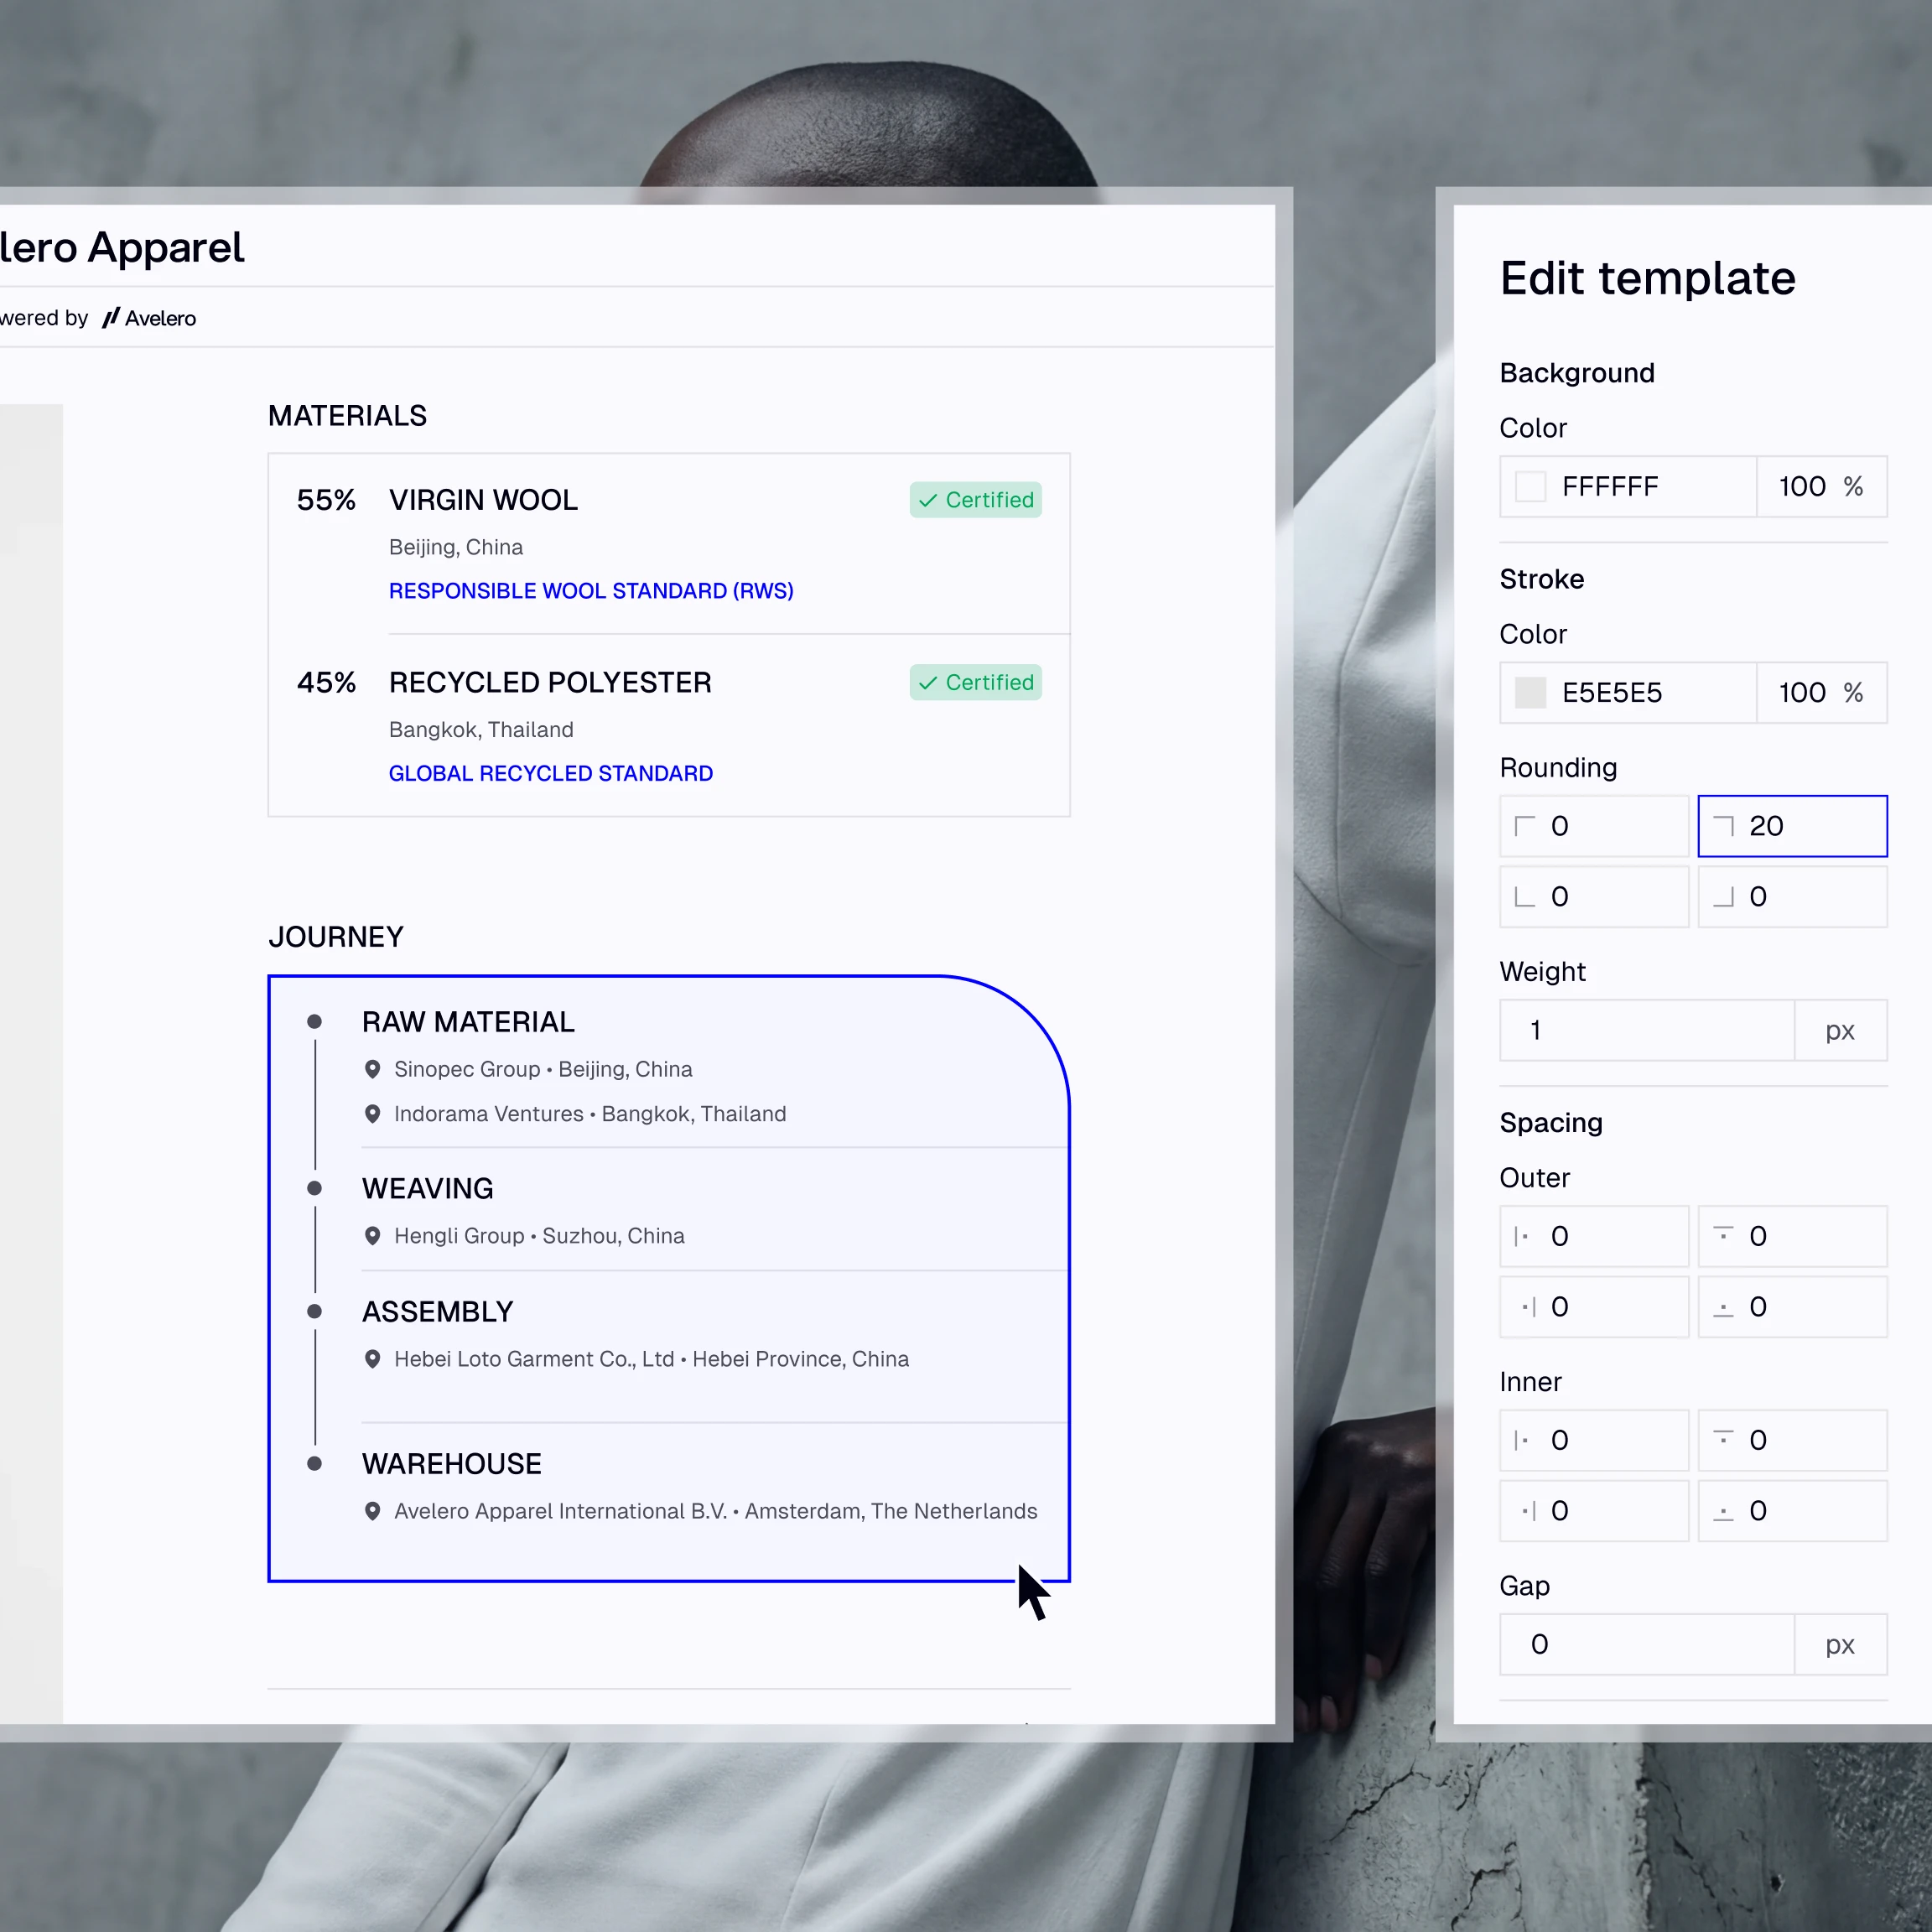Open the RESPONSIBLE WOOL STANDARD (RWS) link
This screenshot has width=1932, height=1932.
(x=590, y=591)
